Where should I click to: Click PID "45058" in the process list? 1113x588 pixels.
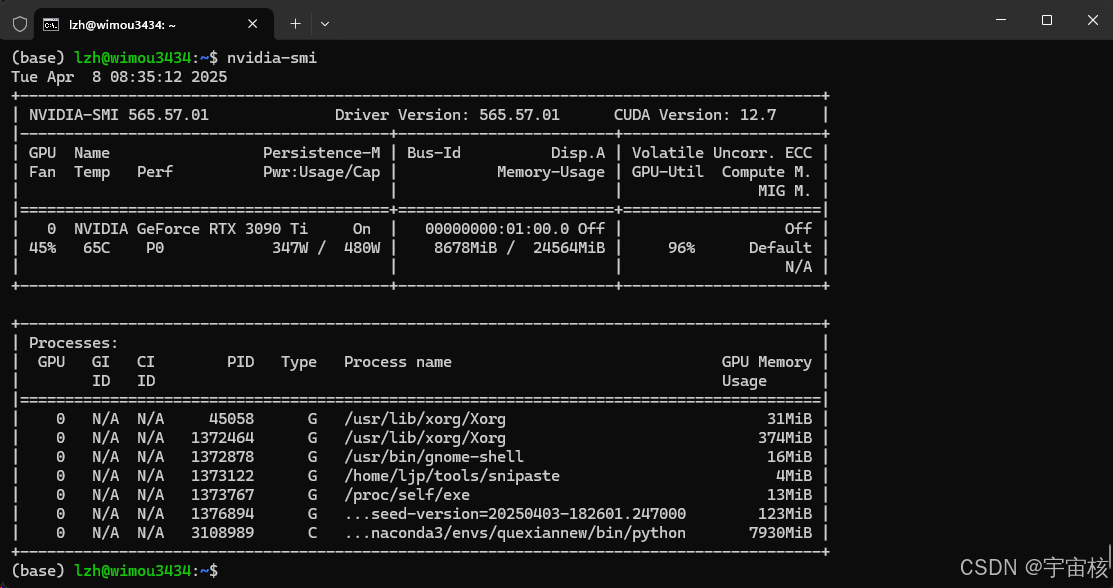point(231,419)
